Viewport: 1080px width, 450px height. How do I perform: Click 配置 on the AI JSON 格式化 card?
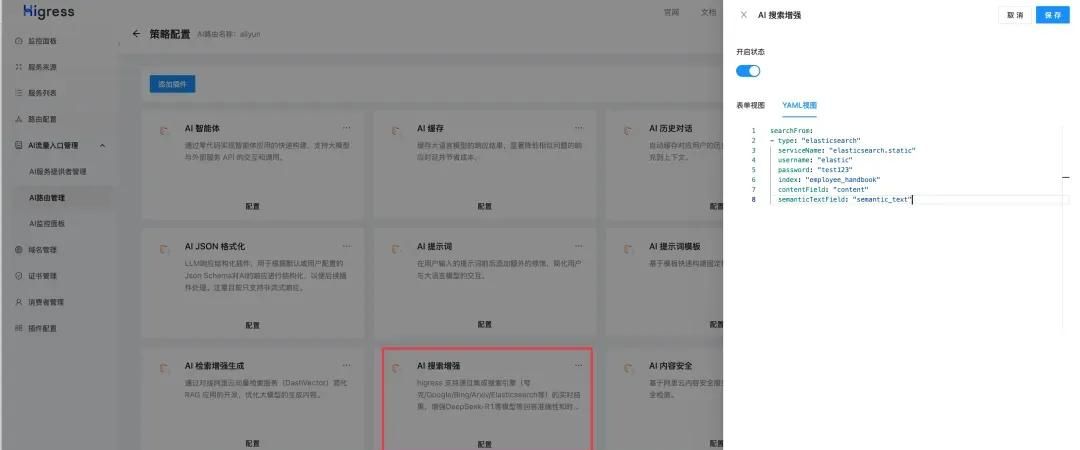252,325
